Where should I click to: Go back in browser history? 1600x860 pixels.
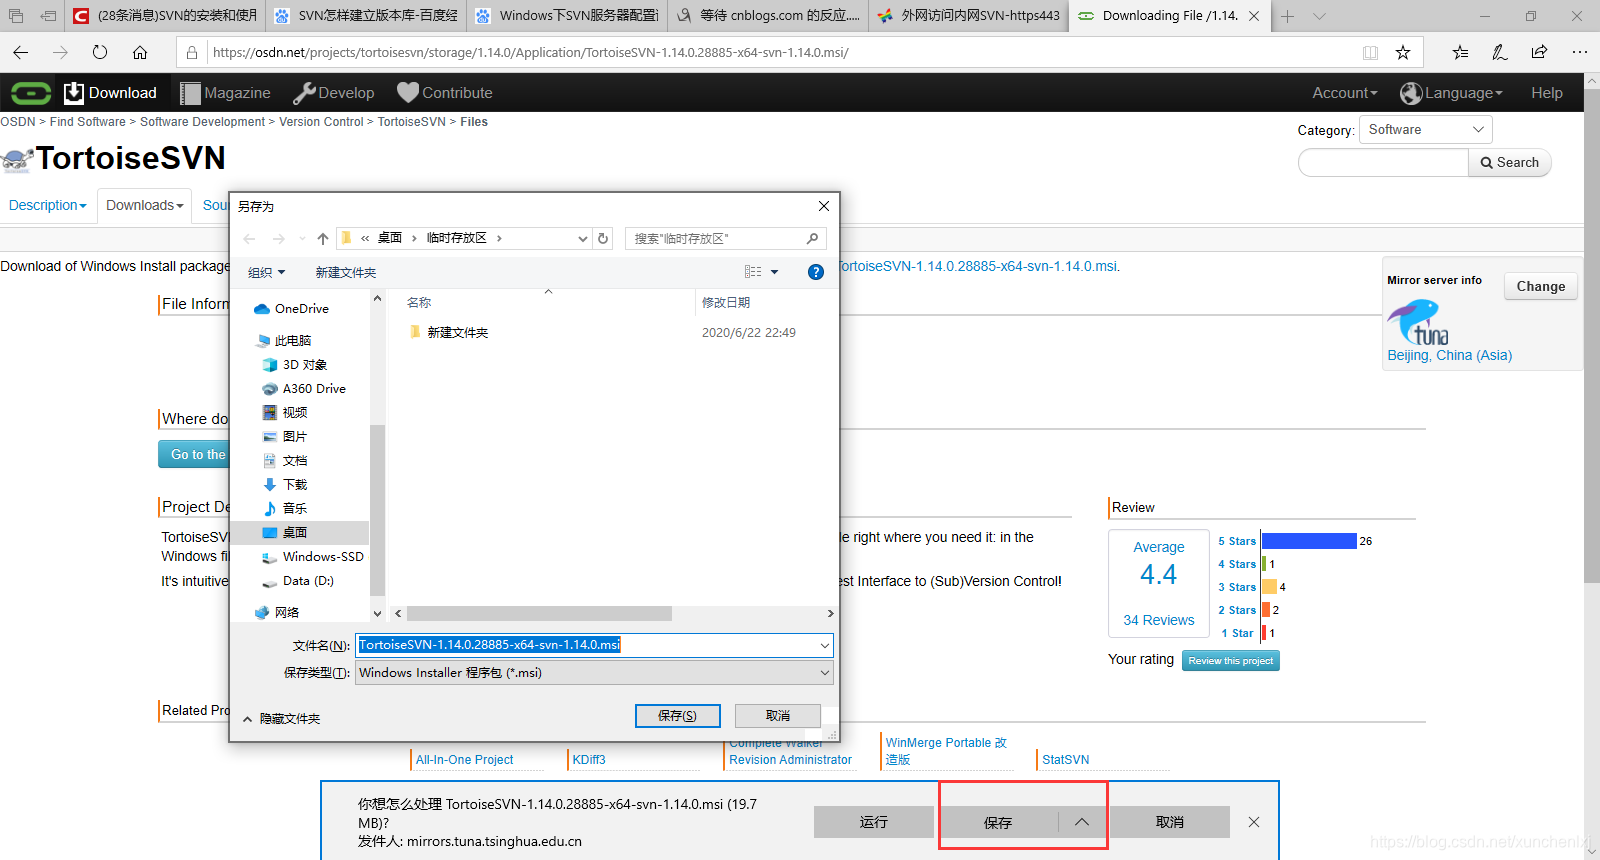pyautogui.click(x=21, y=52)
